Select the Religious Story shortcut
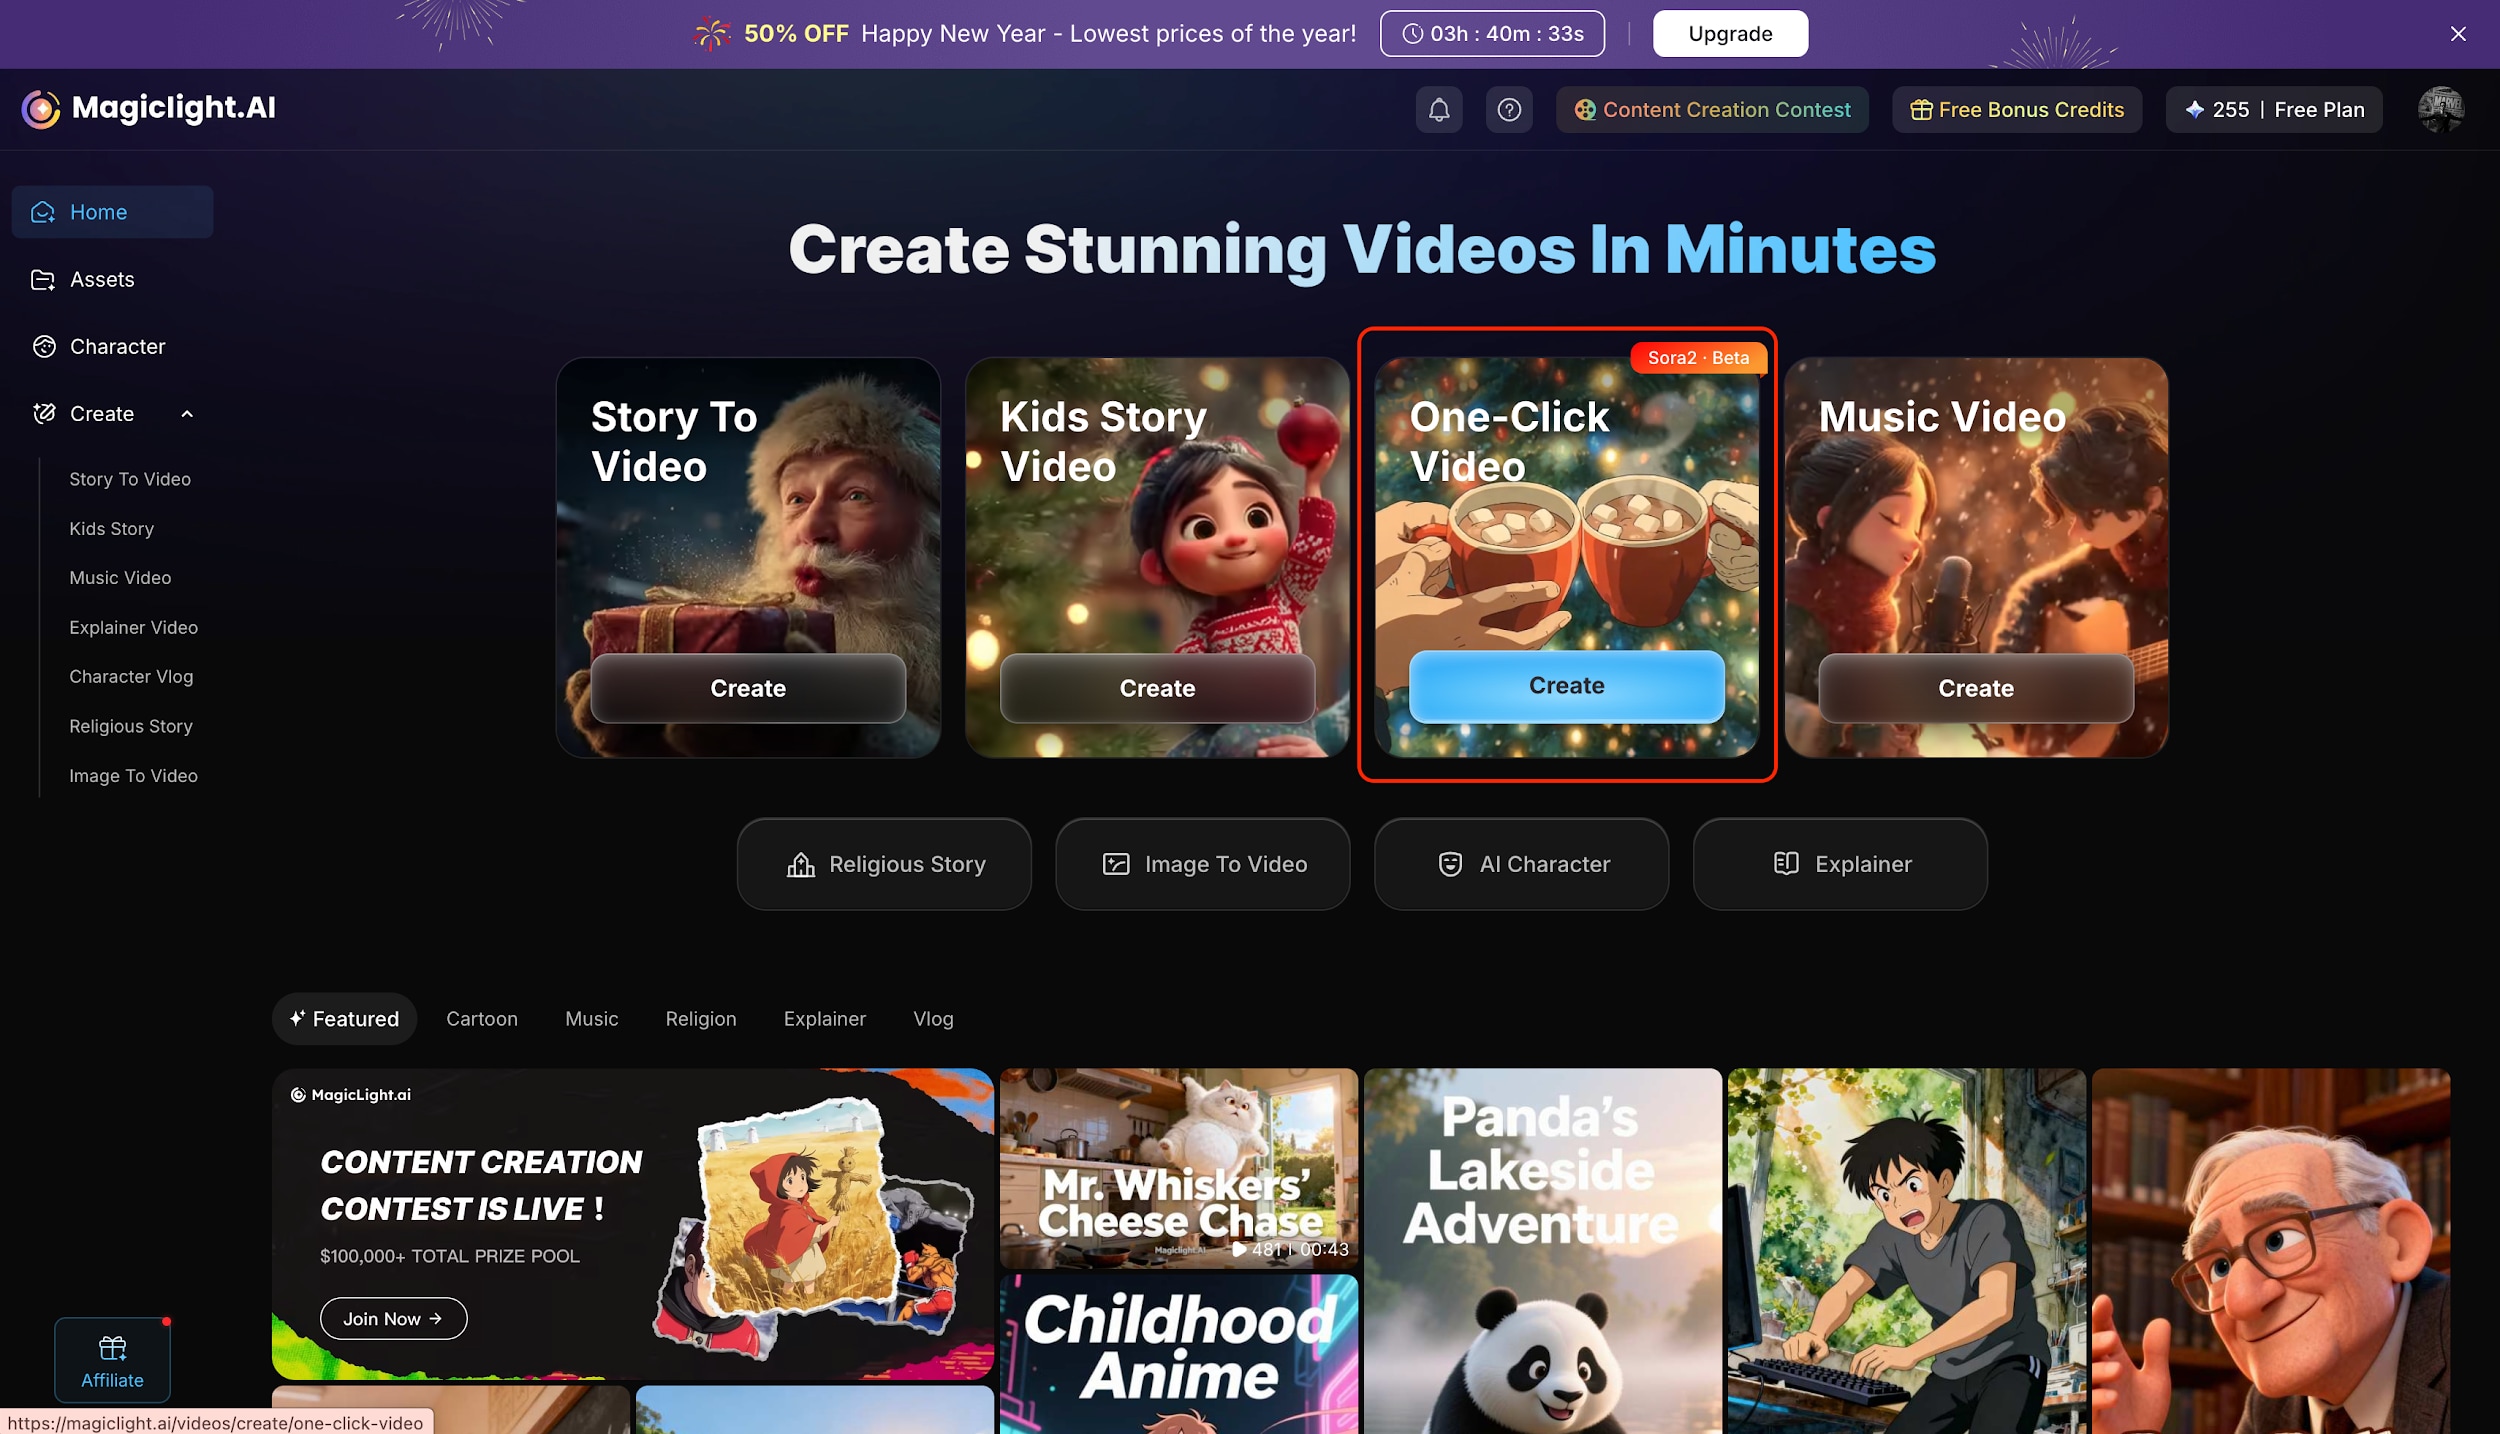The image size is (2500, 1434). [x=884, y=863]
